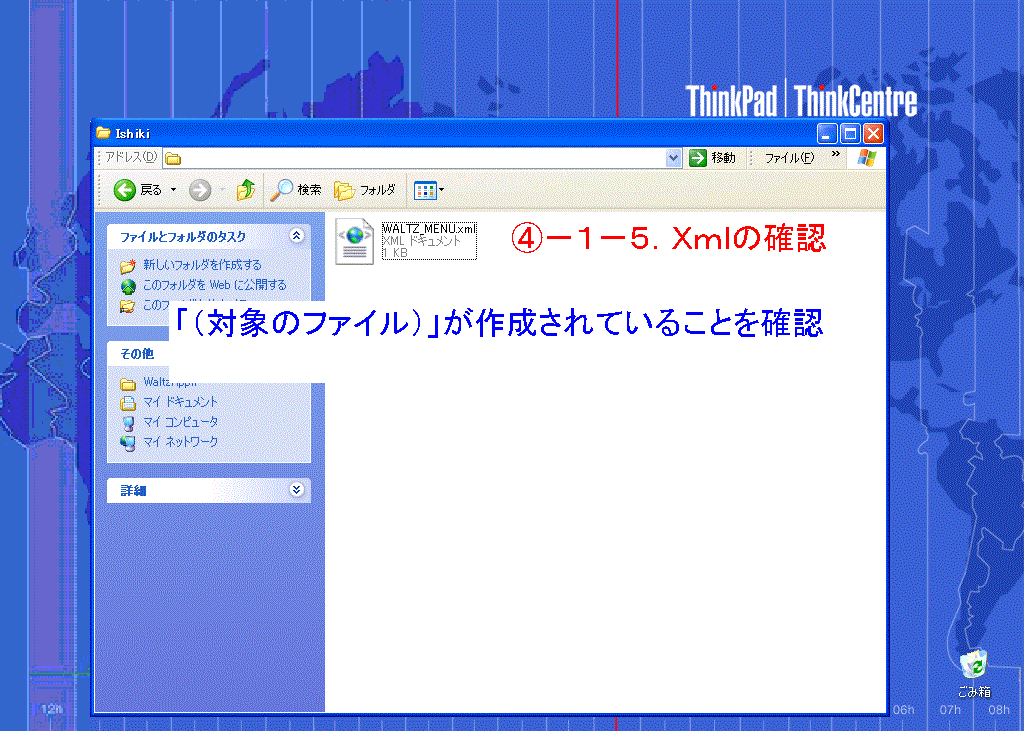Open the address bar dropdown arrow

click(673, 158)
